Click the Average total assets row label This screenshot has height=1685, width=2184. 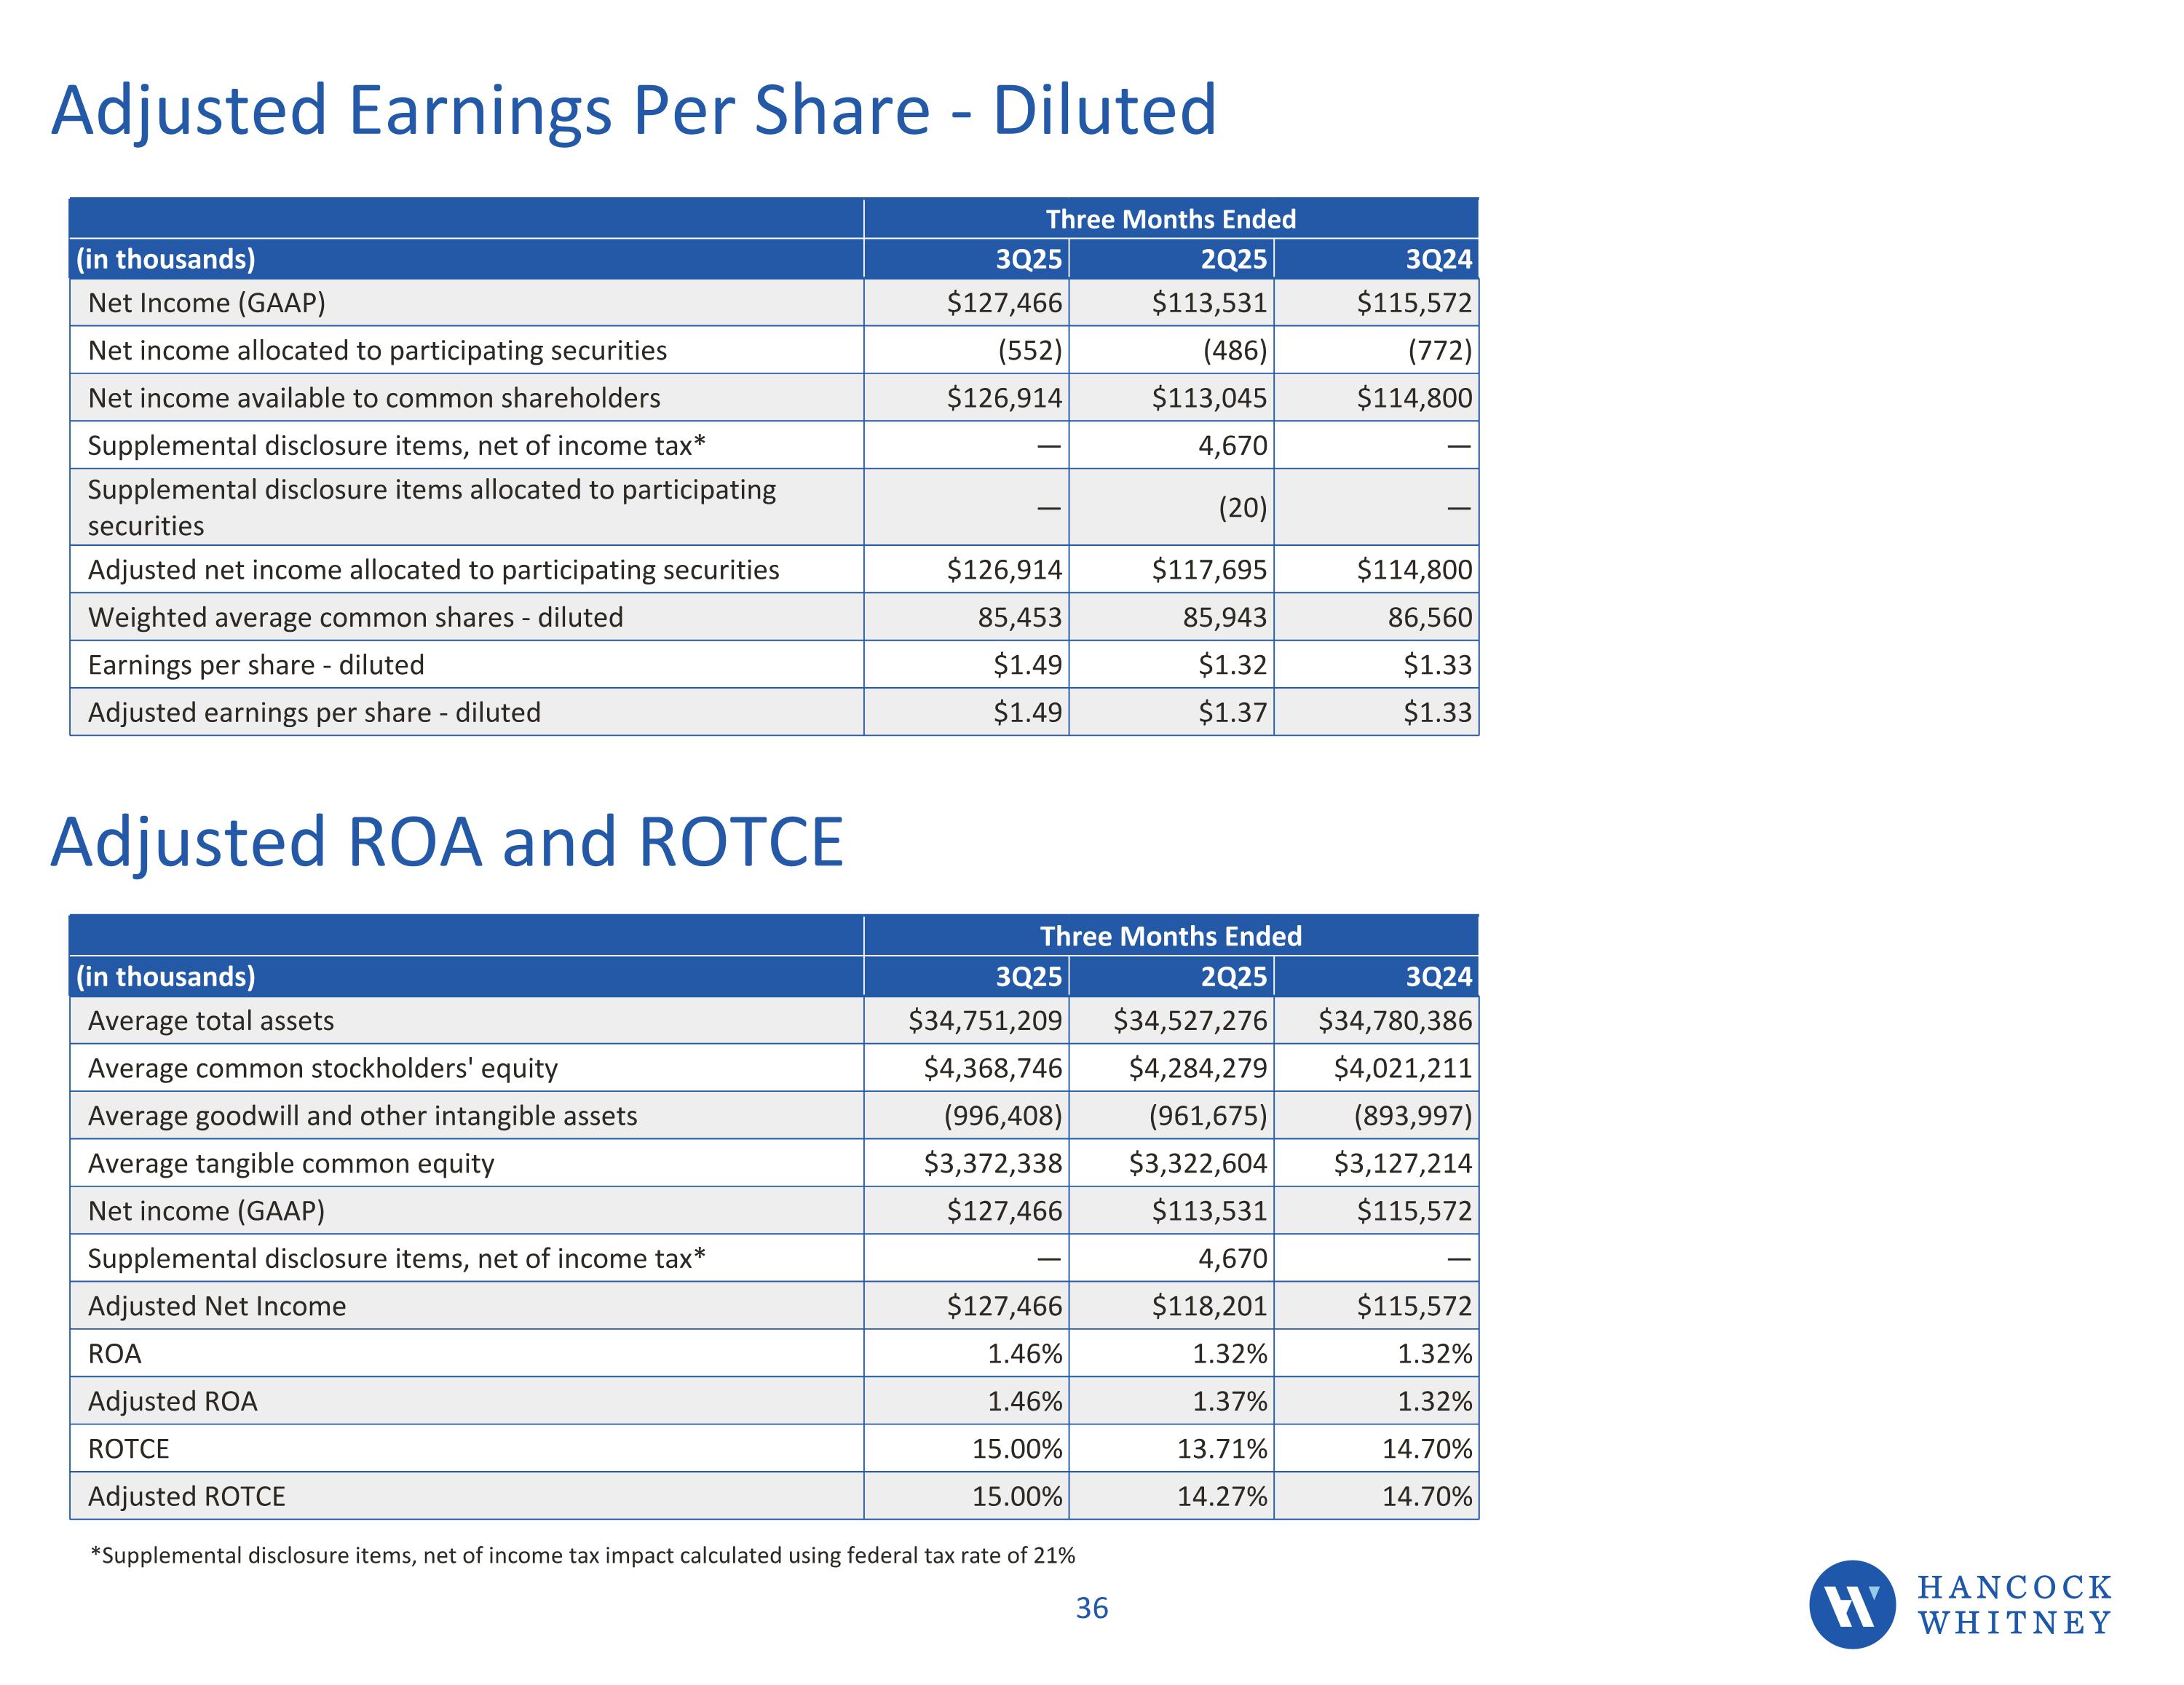coord(211,1021)
